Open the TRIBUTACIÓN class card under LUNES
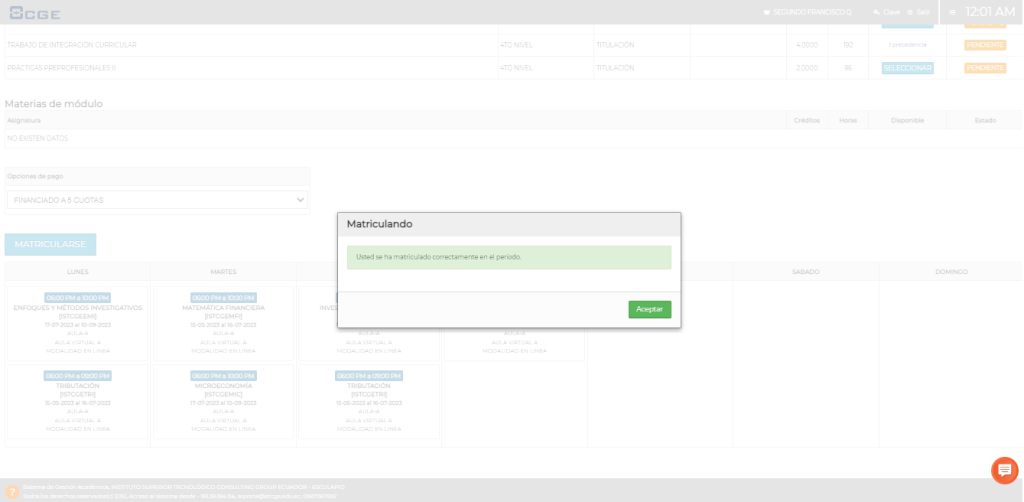 78,401
